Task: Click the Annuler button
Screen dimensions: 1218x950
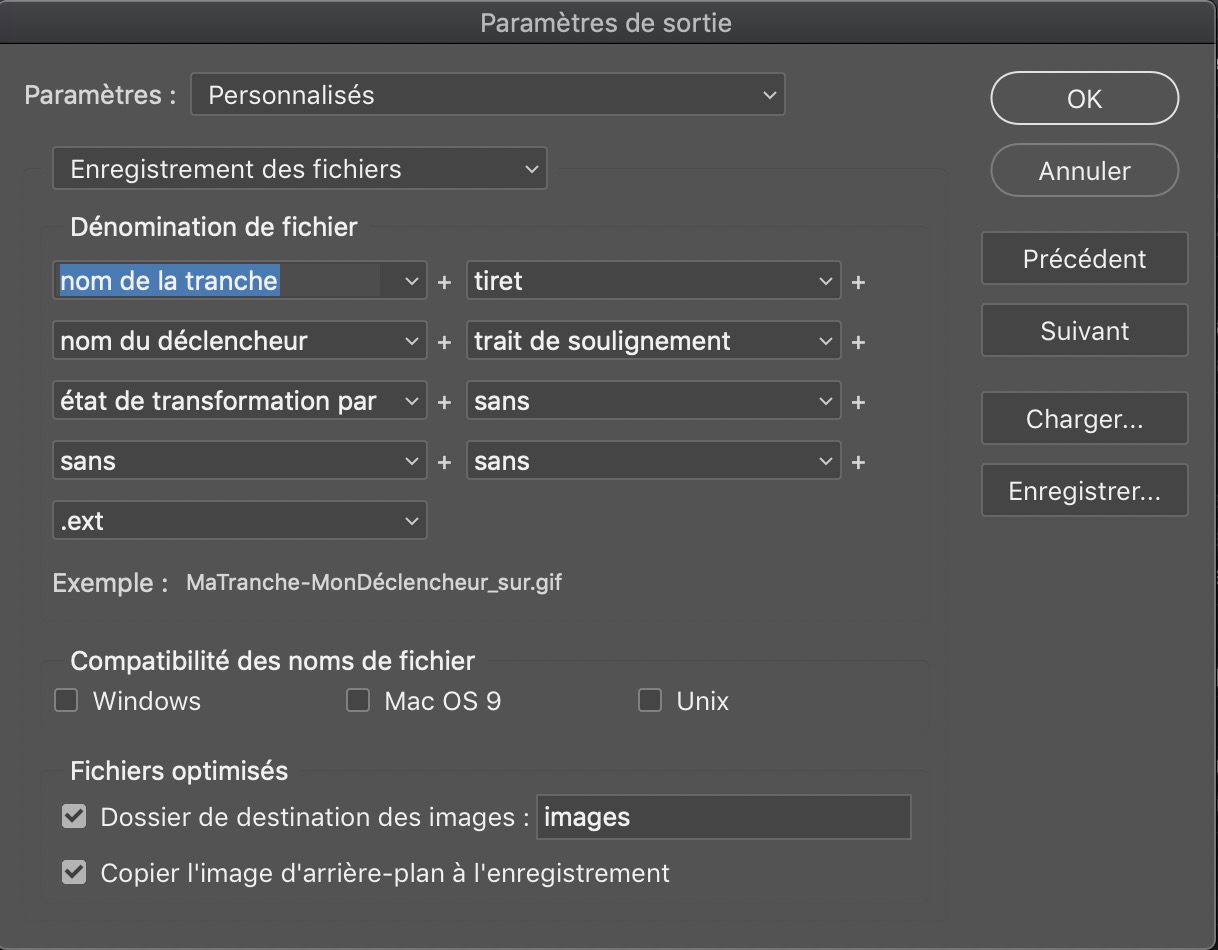Action: point(1084,170)
